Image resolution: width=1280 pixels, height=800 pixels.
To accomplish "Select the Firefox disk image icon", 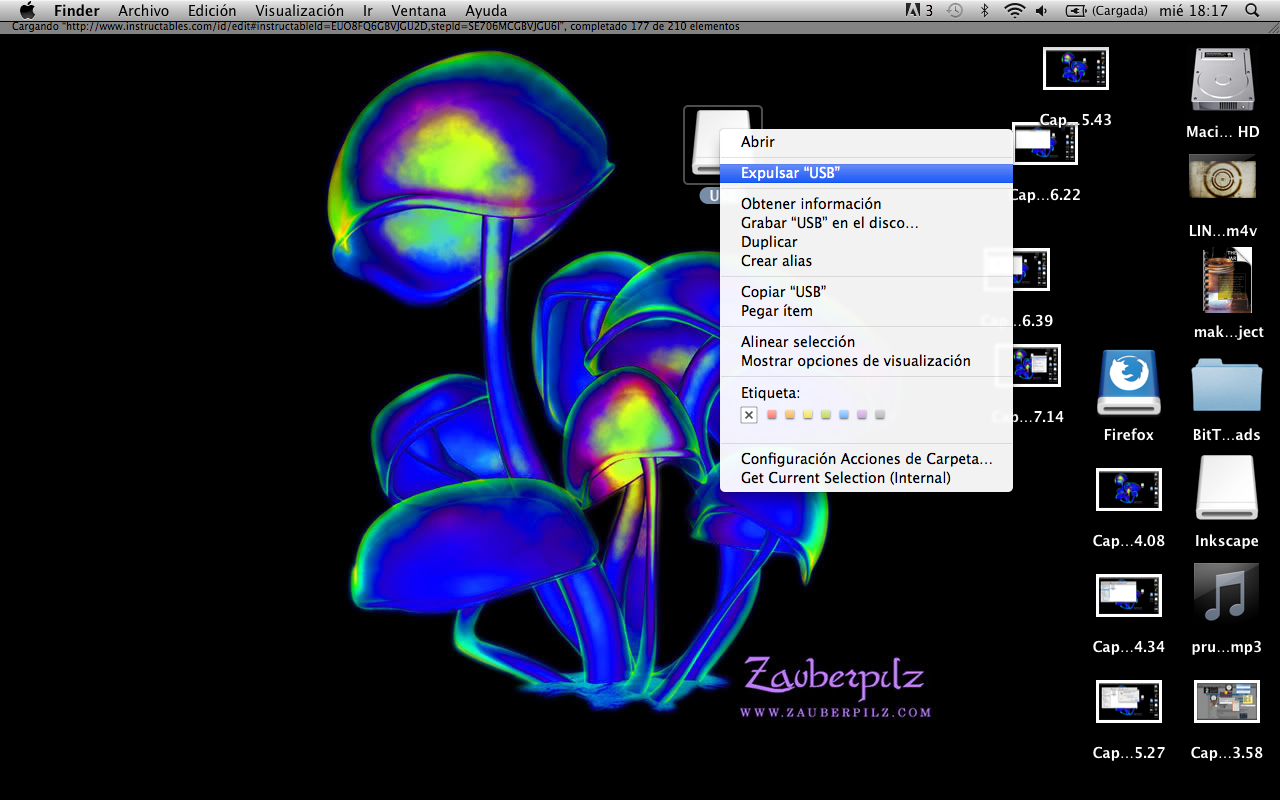I will click(1129, 382).
